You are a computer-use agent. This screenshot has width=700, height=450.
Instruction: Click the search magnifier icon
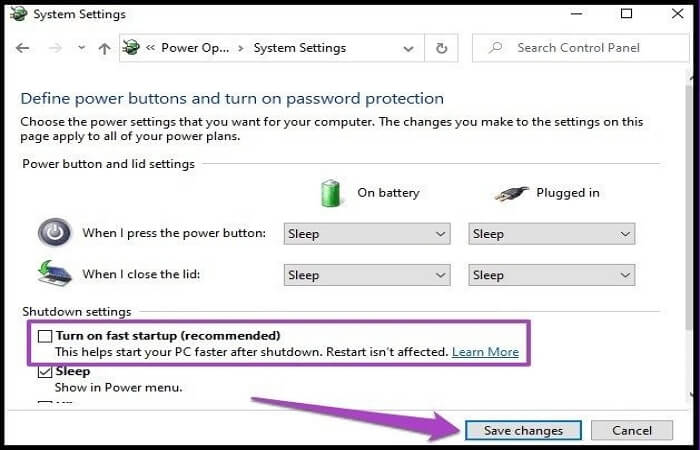click(495, 48)
